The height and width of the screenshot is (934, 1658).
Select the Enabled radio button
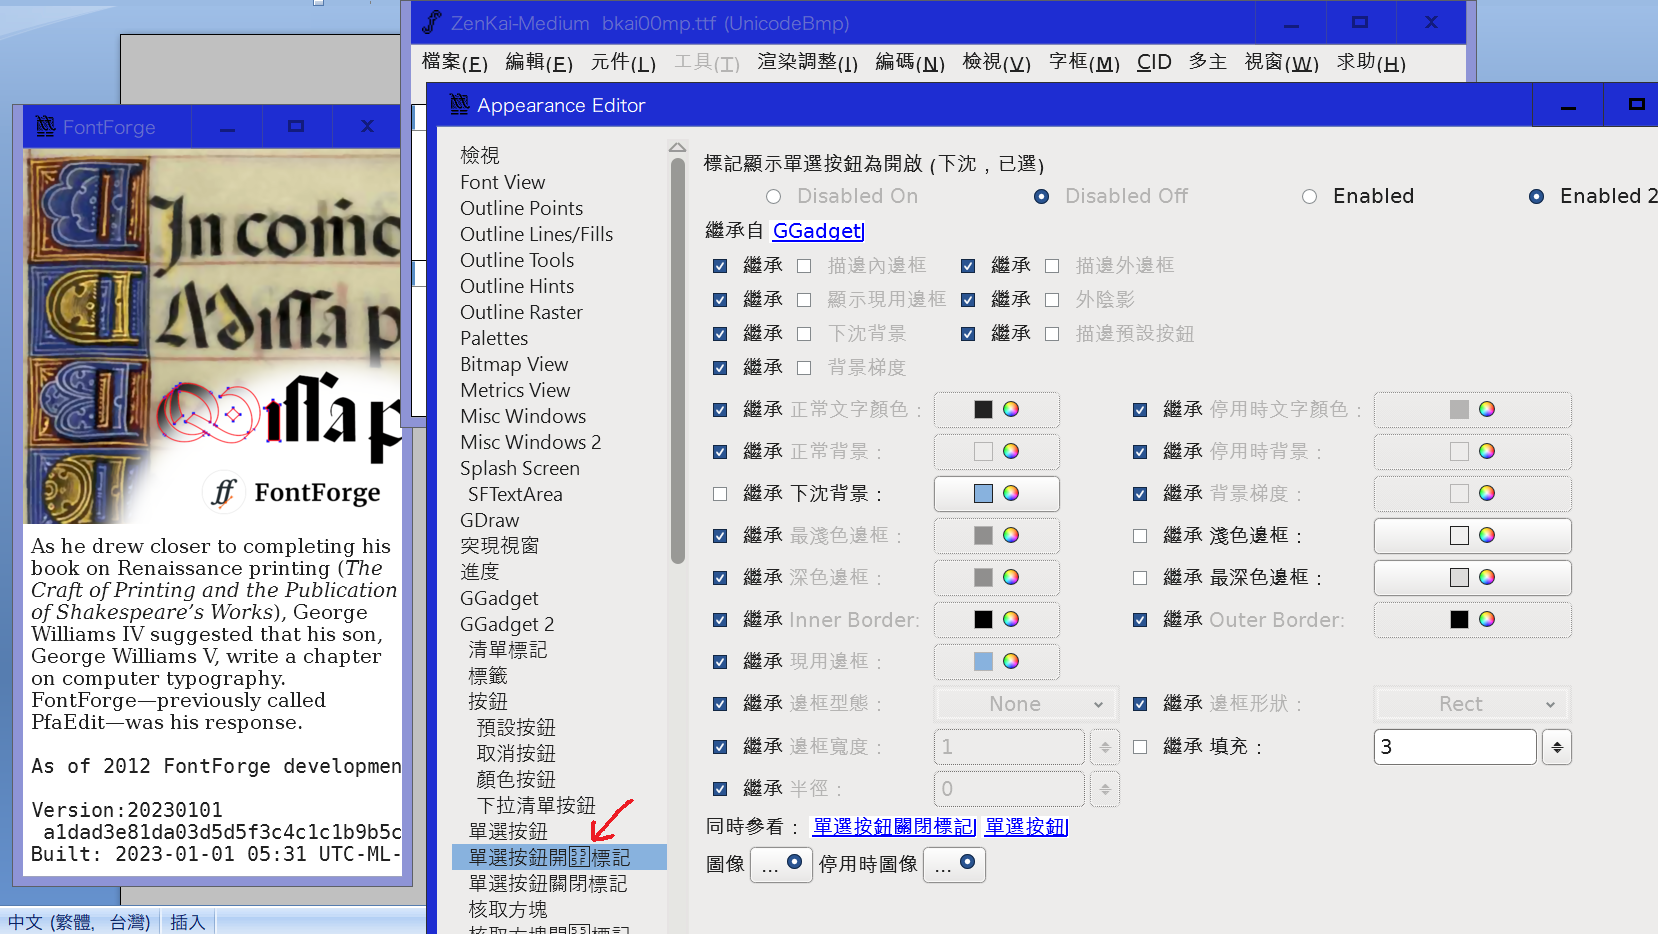(1310, 196)
